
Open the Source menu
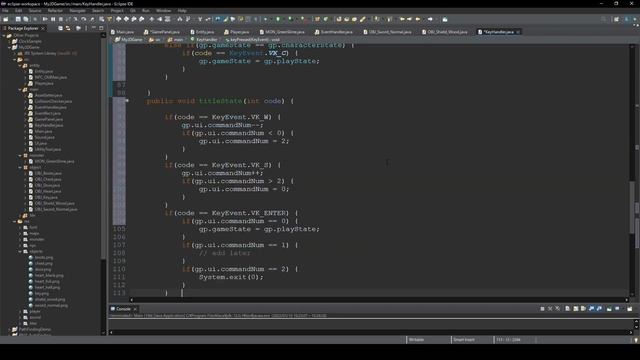click(35, 11)
